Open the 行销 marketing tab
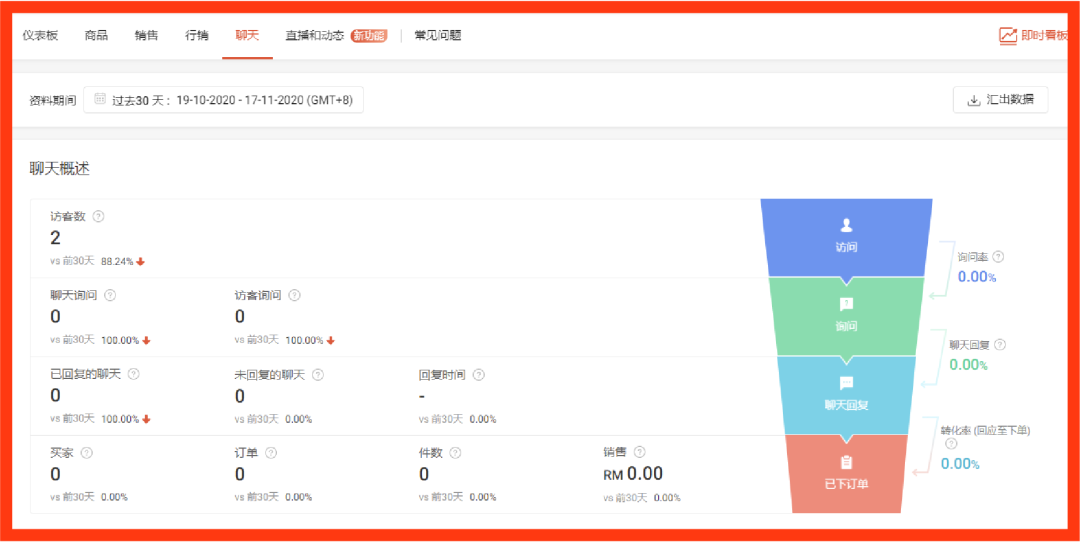 (x=197, y=36)
